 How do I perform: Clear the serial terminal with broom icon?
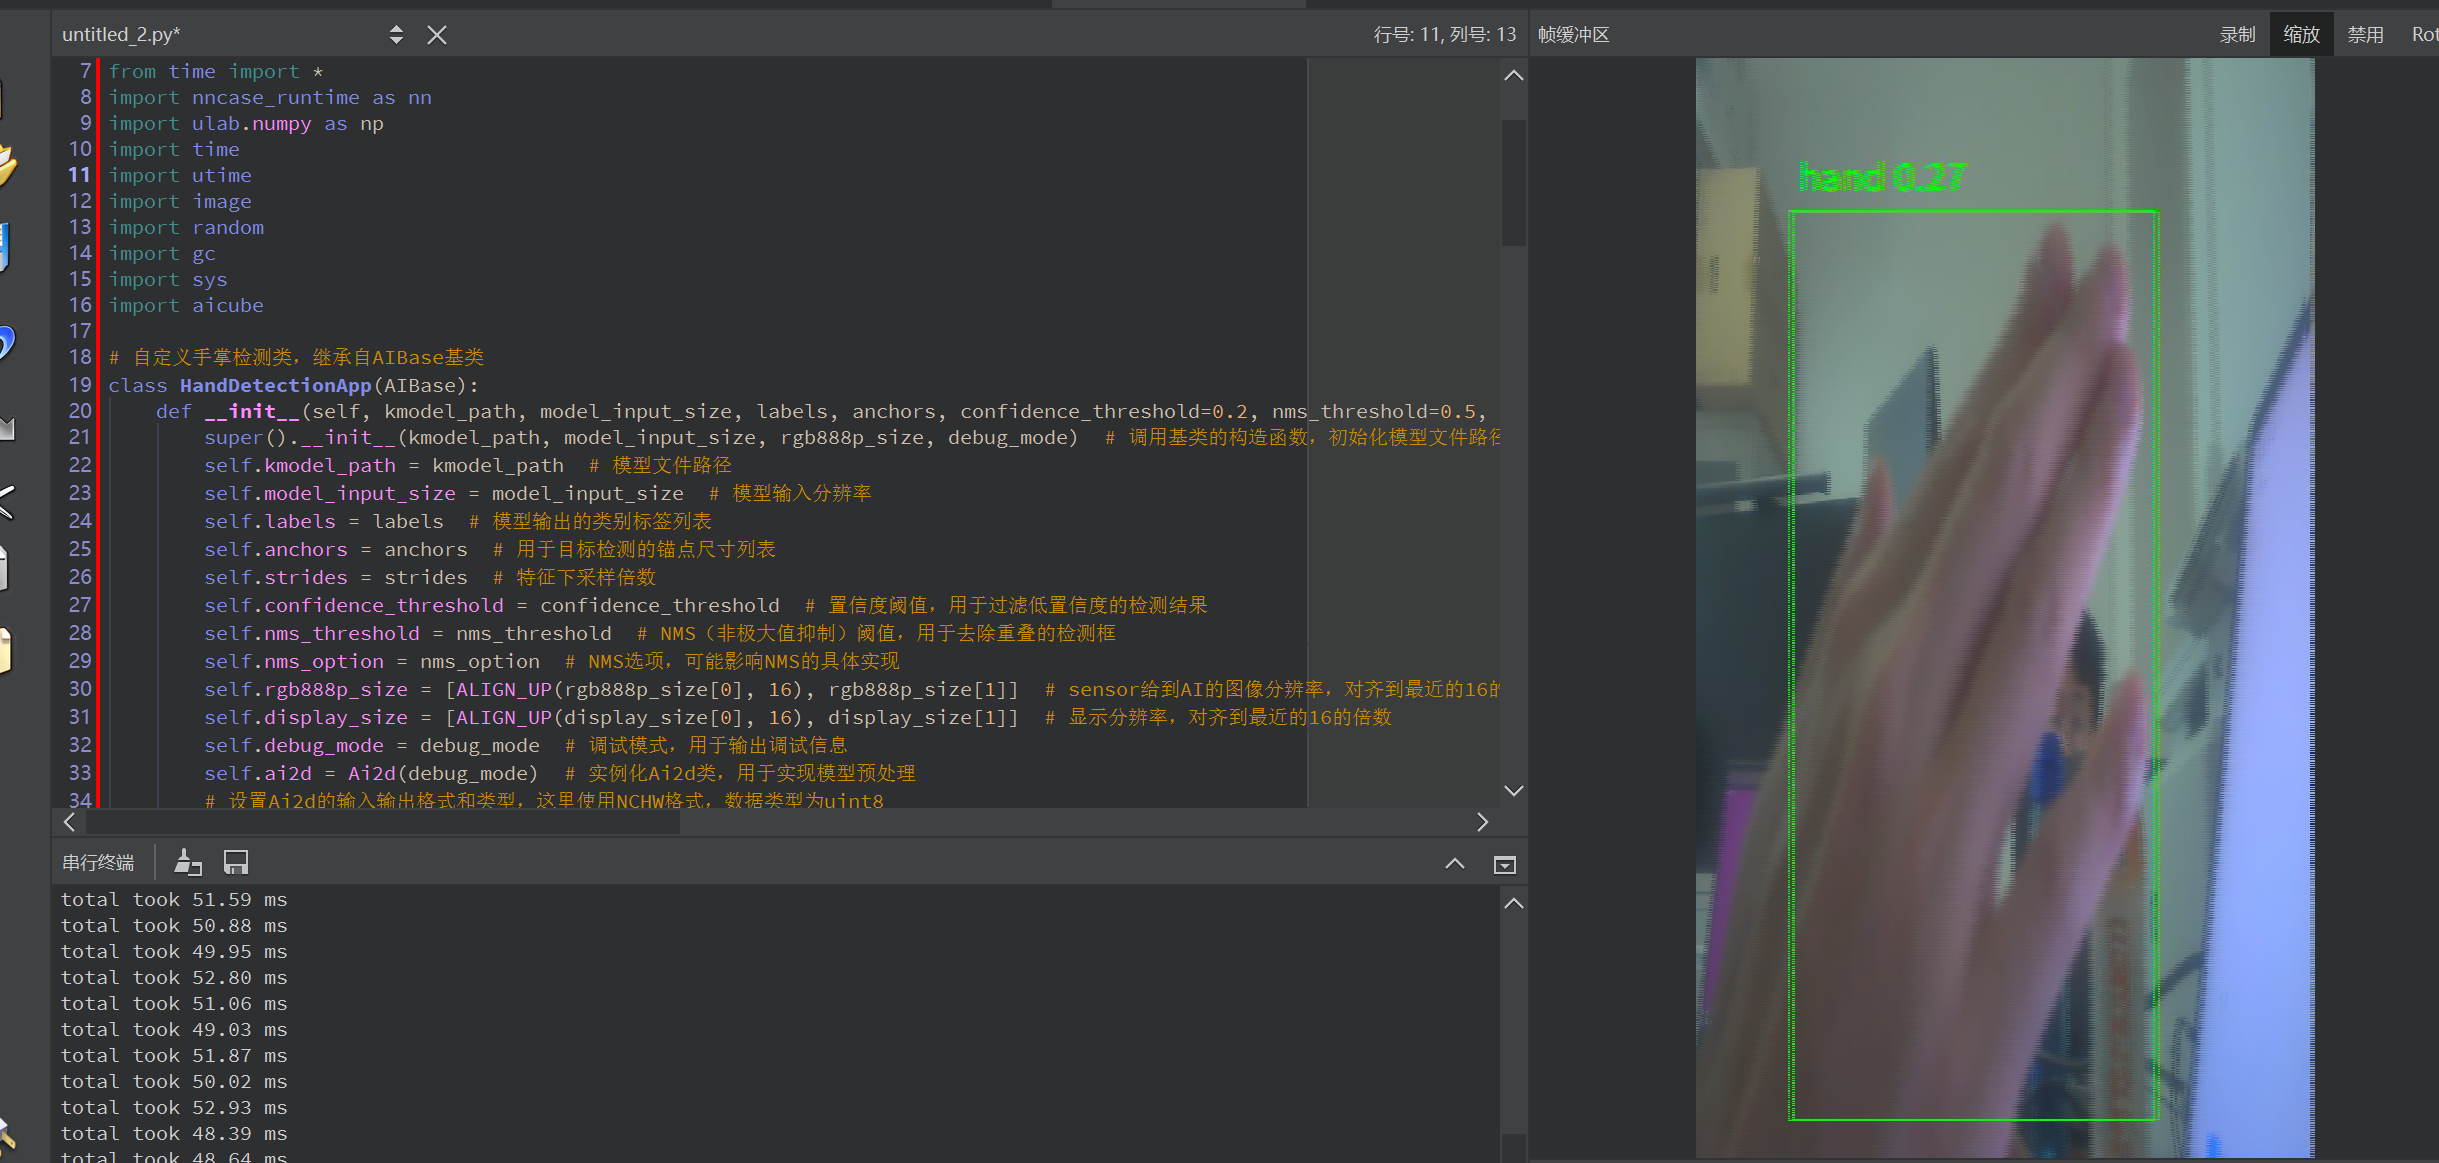(187, 862)
